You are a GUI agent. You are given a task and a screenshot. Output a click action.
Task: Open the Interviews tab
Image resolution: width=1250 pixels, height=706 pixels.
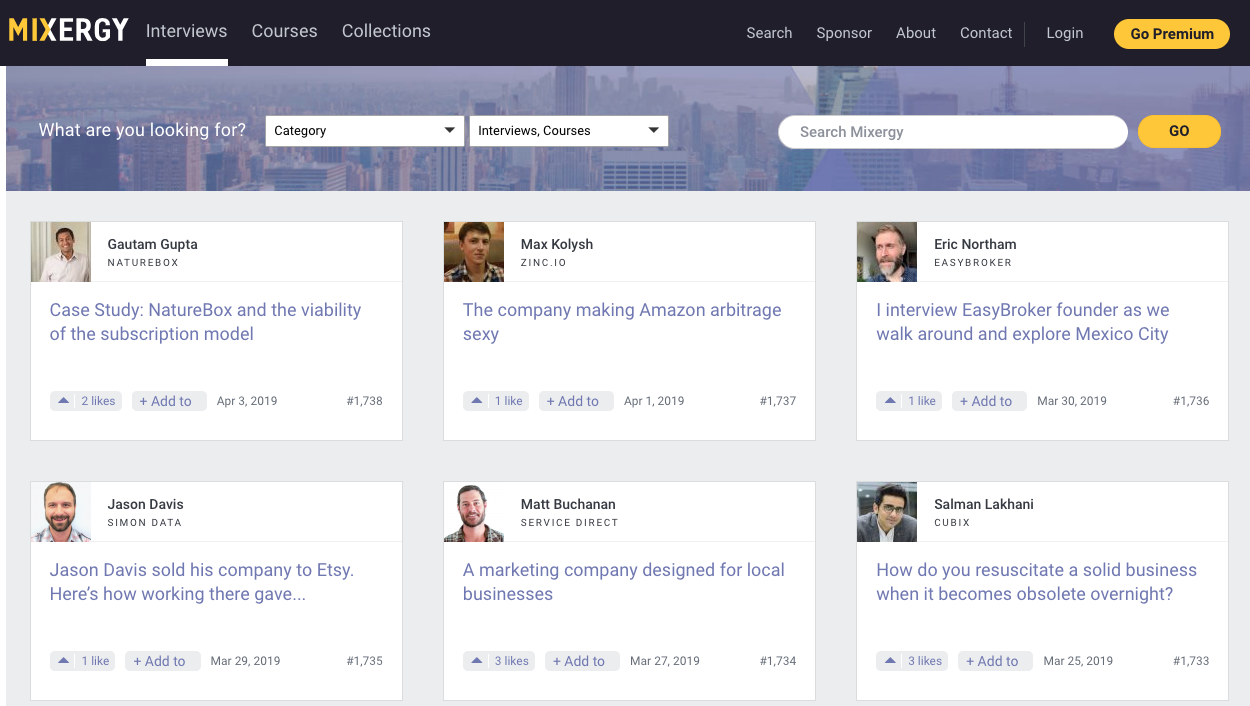tap(187, 31)
